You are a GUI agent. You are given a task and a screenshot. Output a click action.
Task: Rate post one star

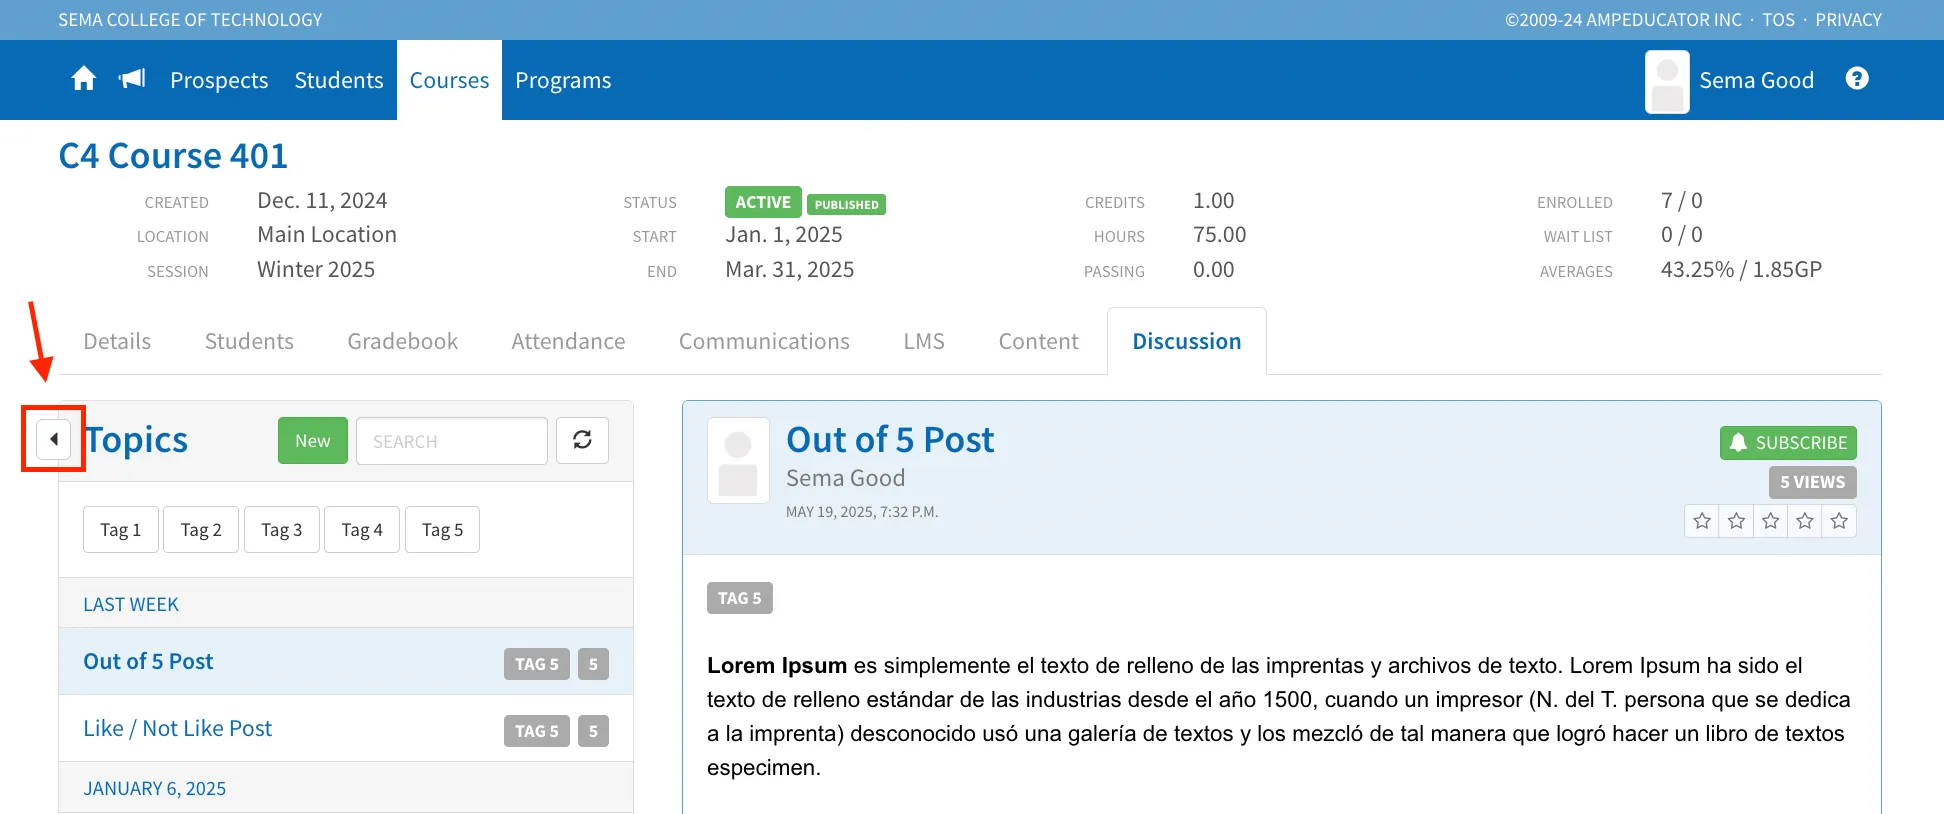1702,521
